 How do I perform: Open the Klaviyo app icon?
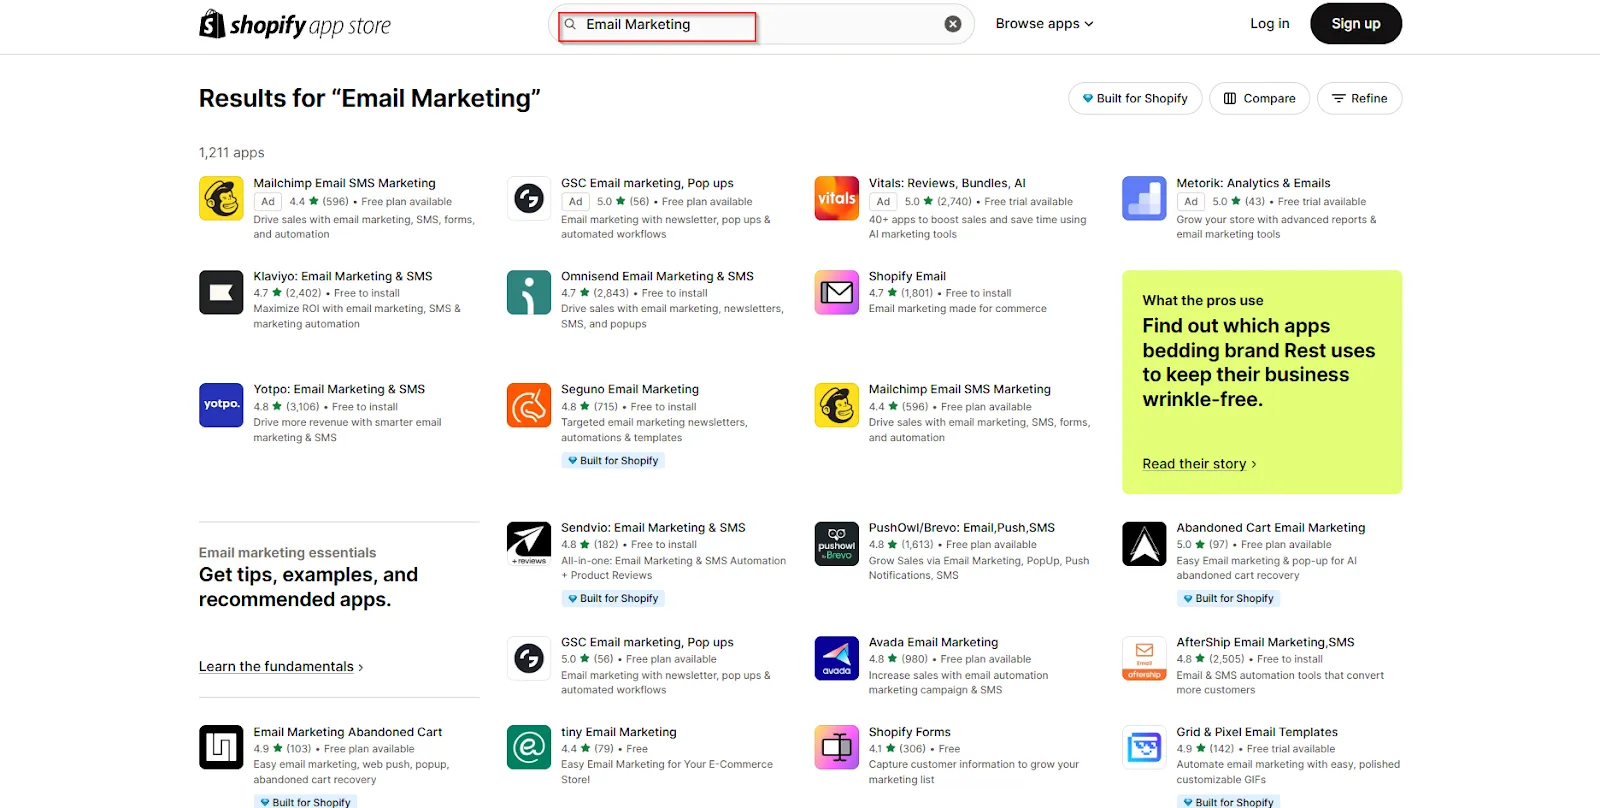click(221, 292)
